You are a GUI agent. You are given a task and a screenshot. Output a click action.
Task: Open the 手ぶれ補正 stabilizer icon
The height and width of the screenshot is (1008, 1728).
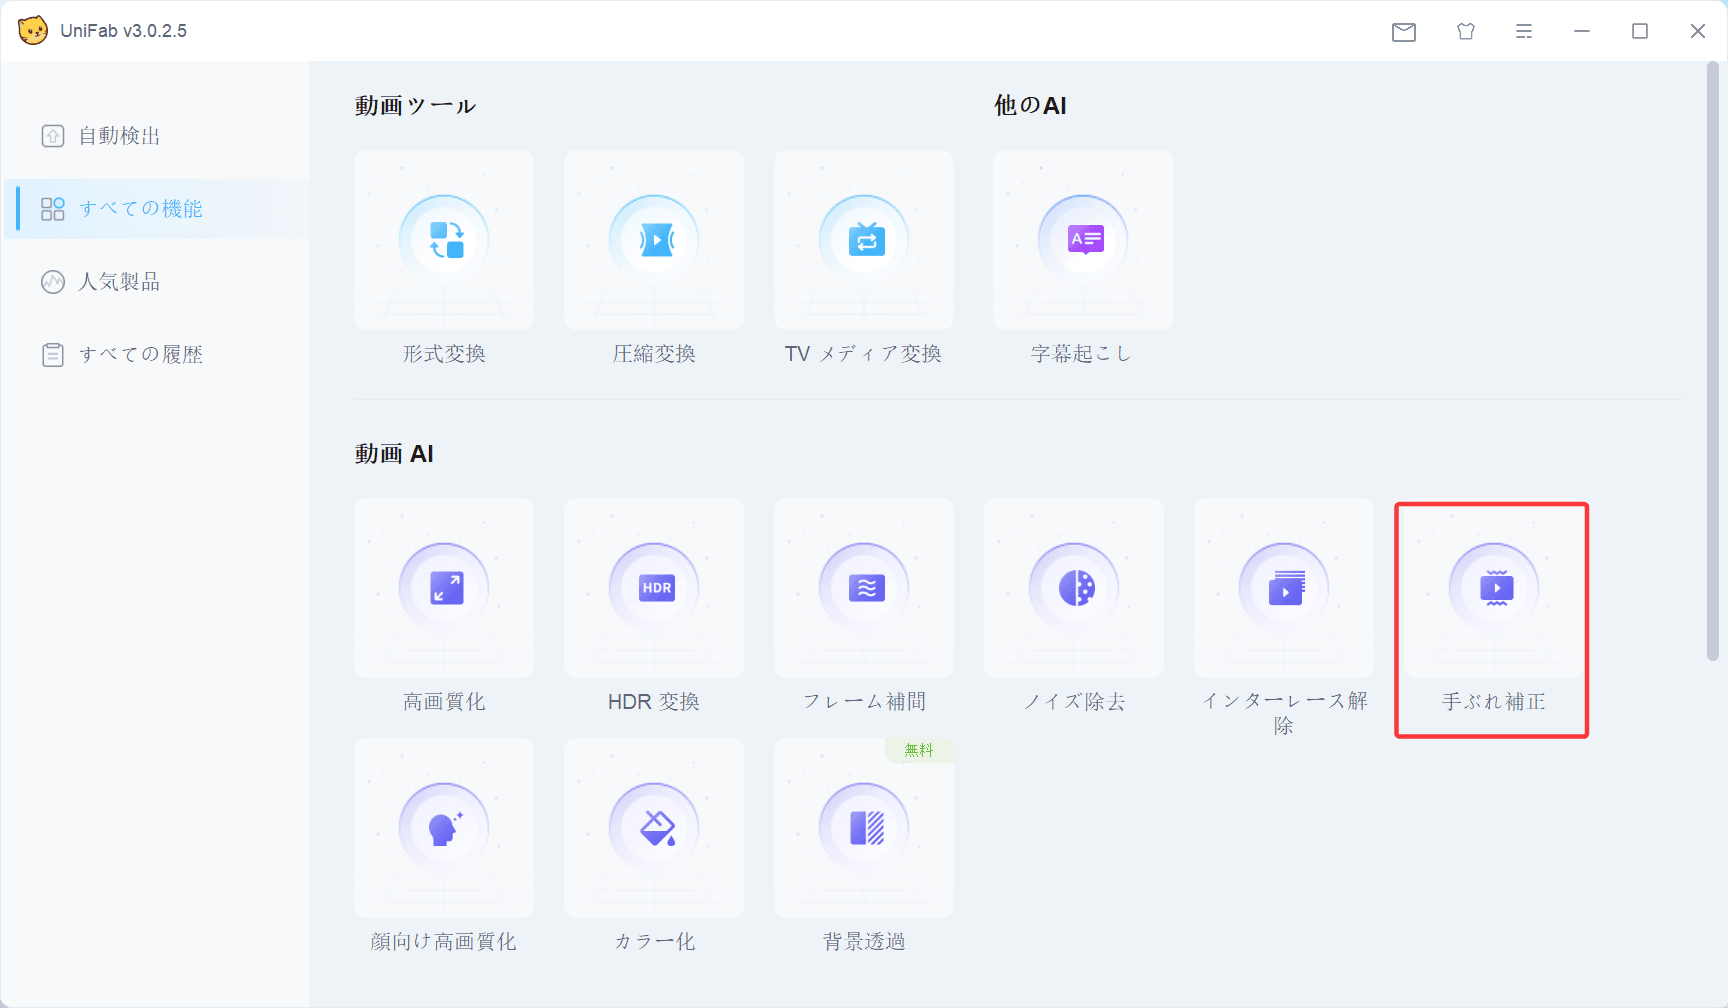tap(1494, 588)
